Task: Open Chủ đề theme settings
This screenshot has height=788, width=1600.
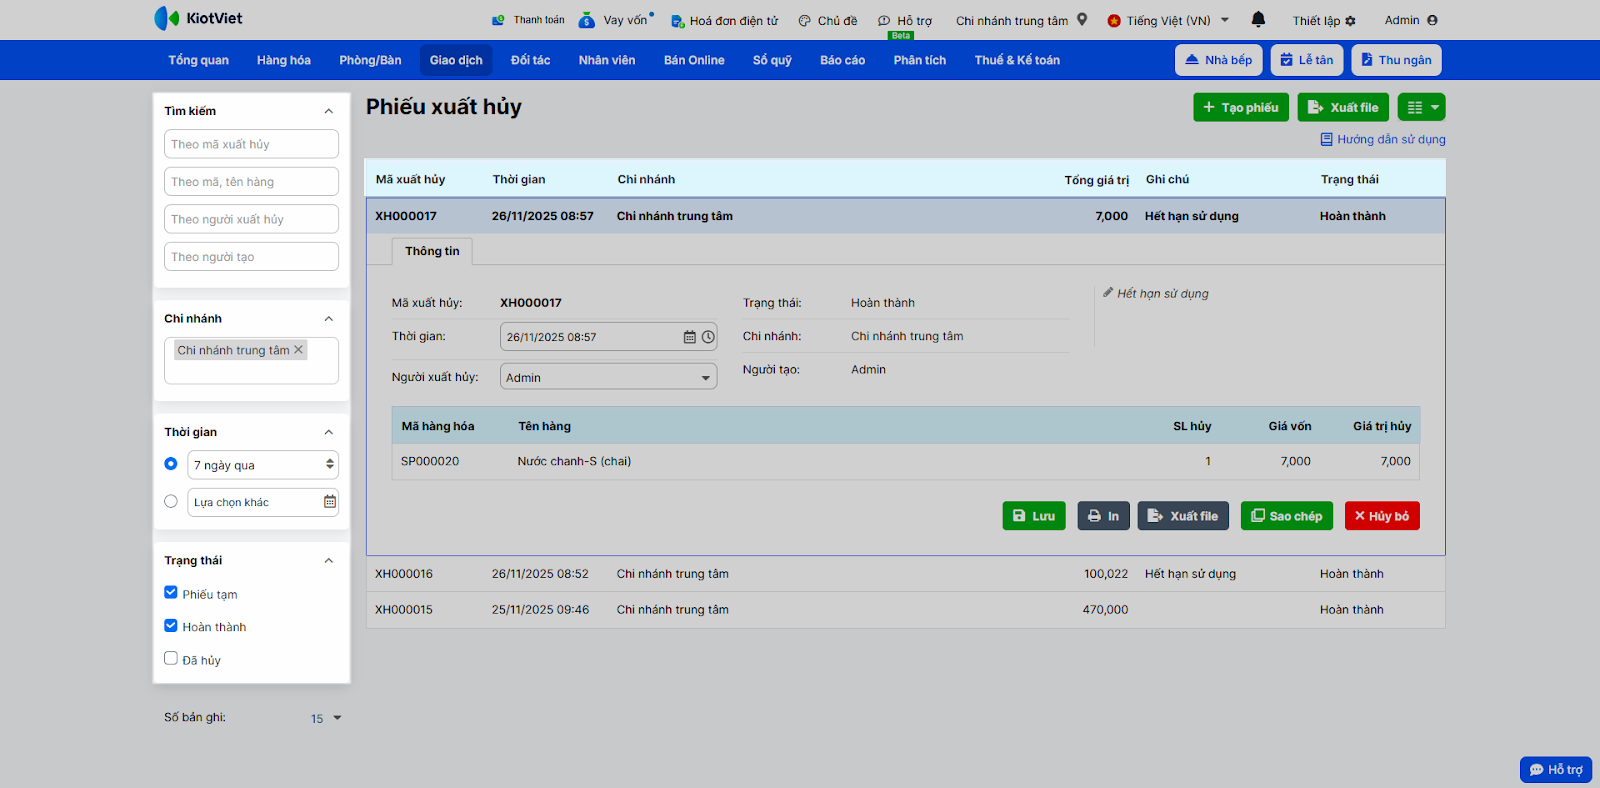Action: (828, 20)
